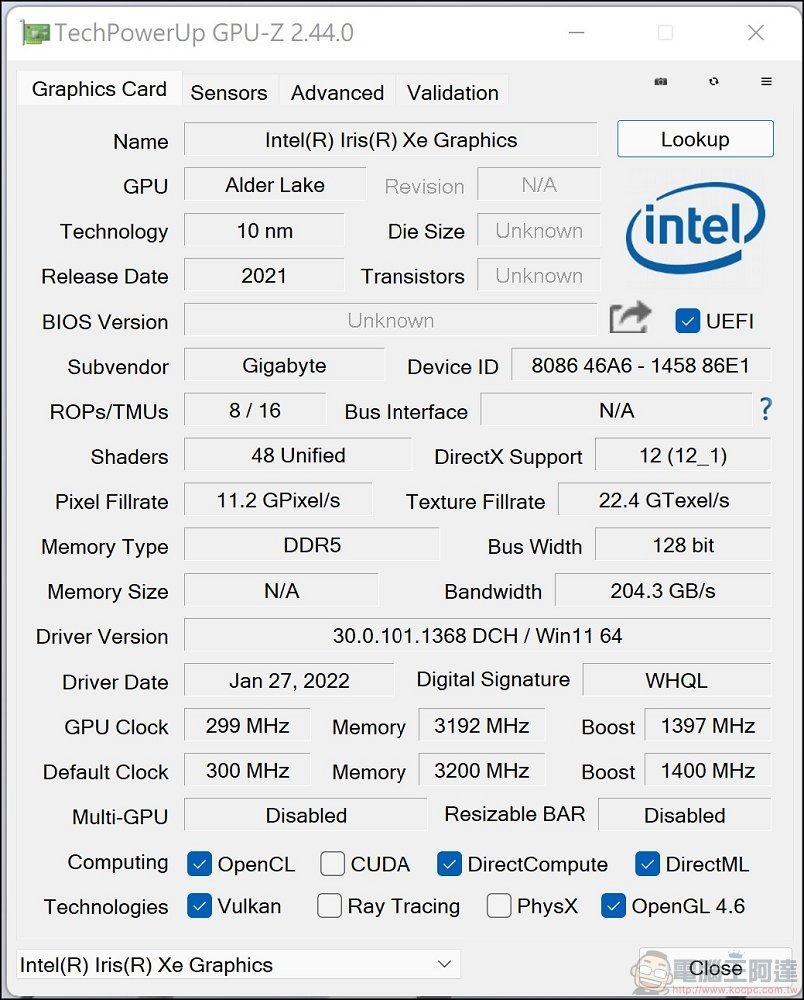
Task: Click the Bus Interface field showing N/A
Action: 617,410
